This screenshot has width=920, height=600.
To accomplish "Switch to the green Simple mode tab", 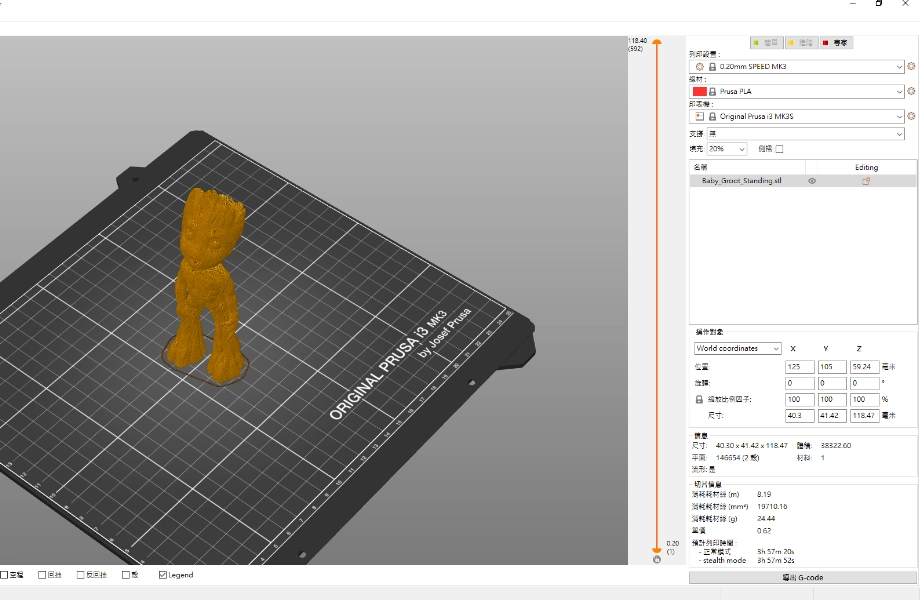I will [767, 43].
